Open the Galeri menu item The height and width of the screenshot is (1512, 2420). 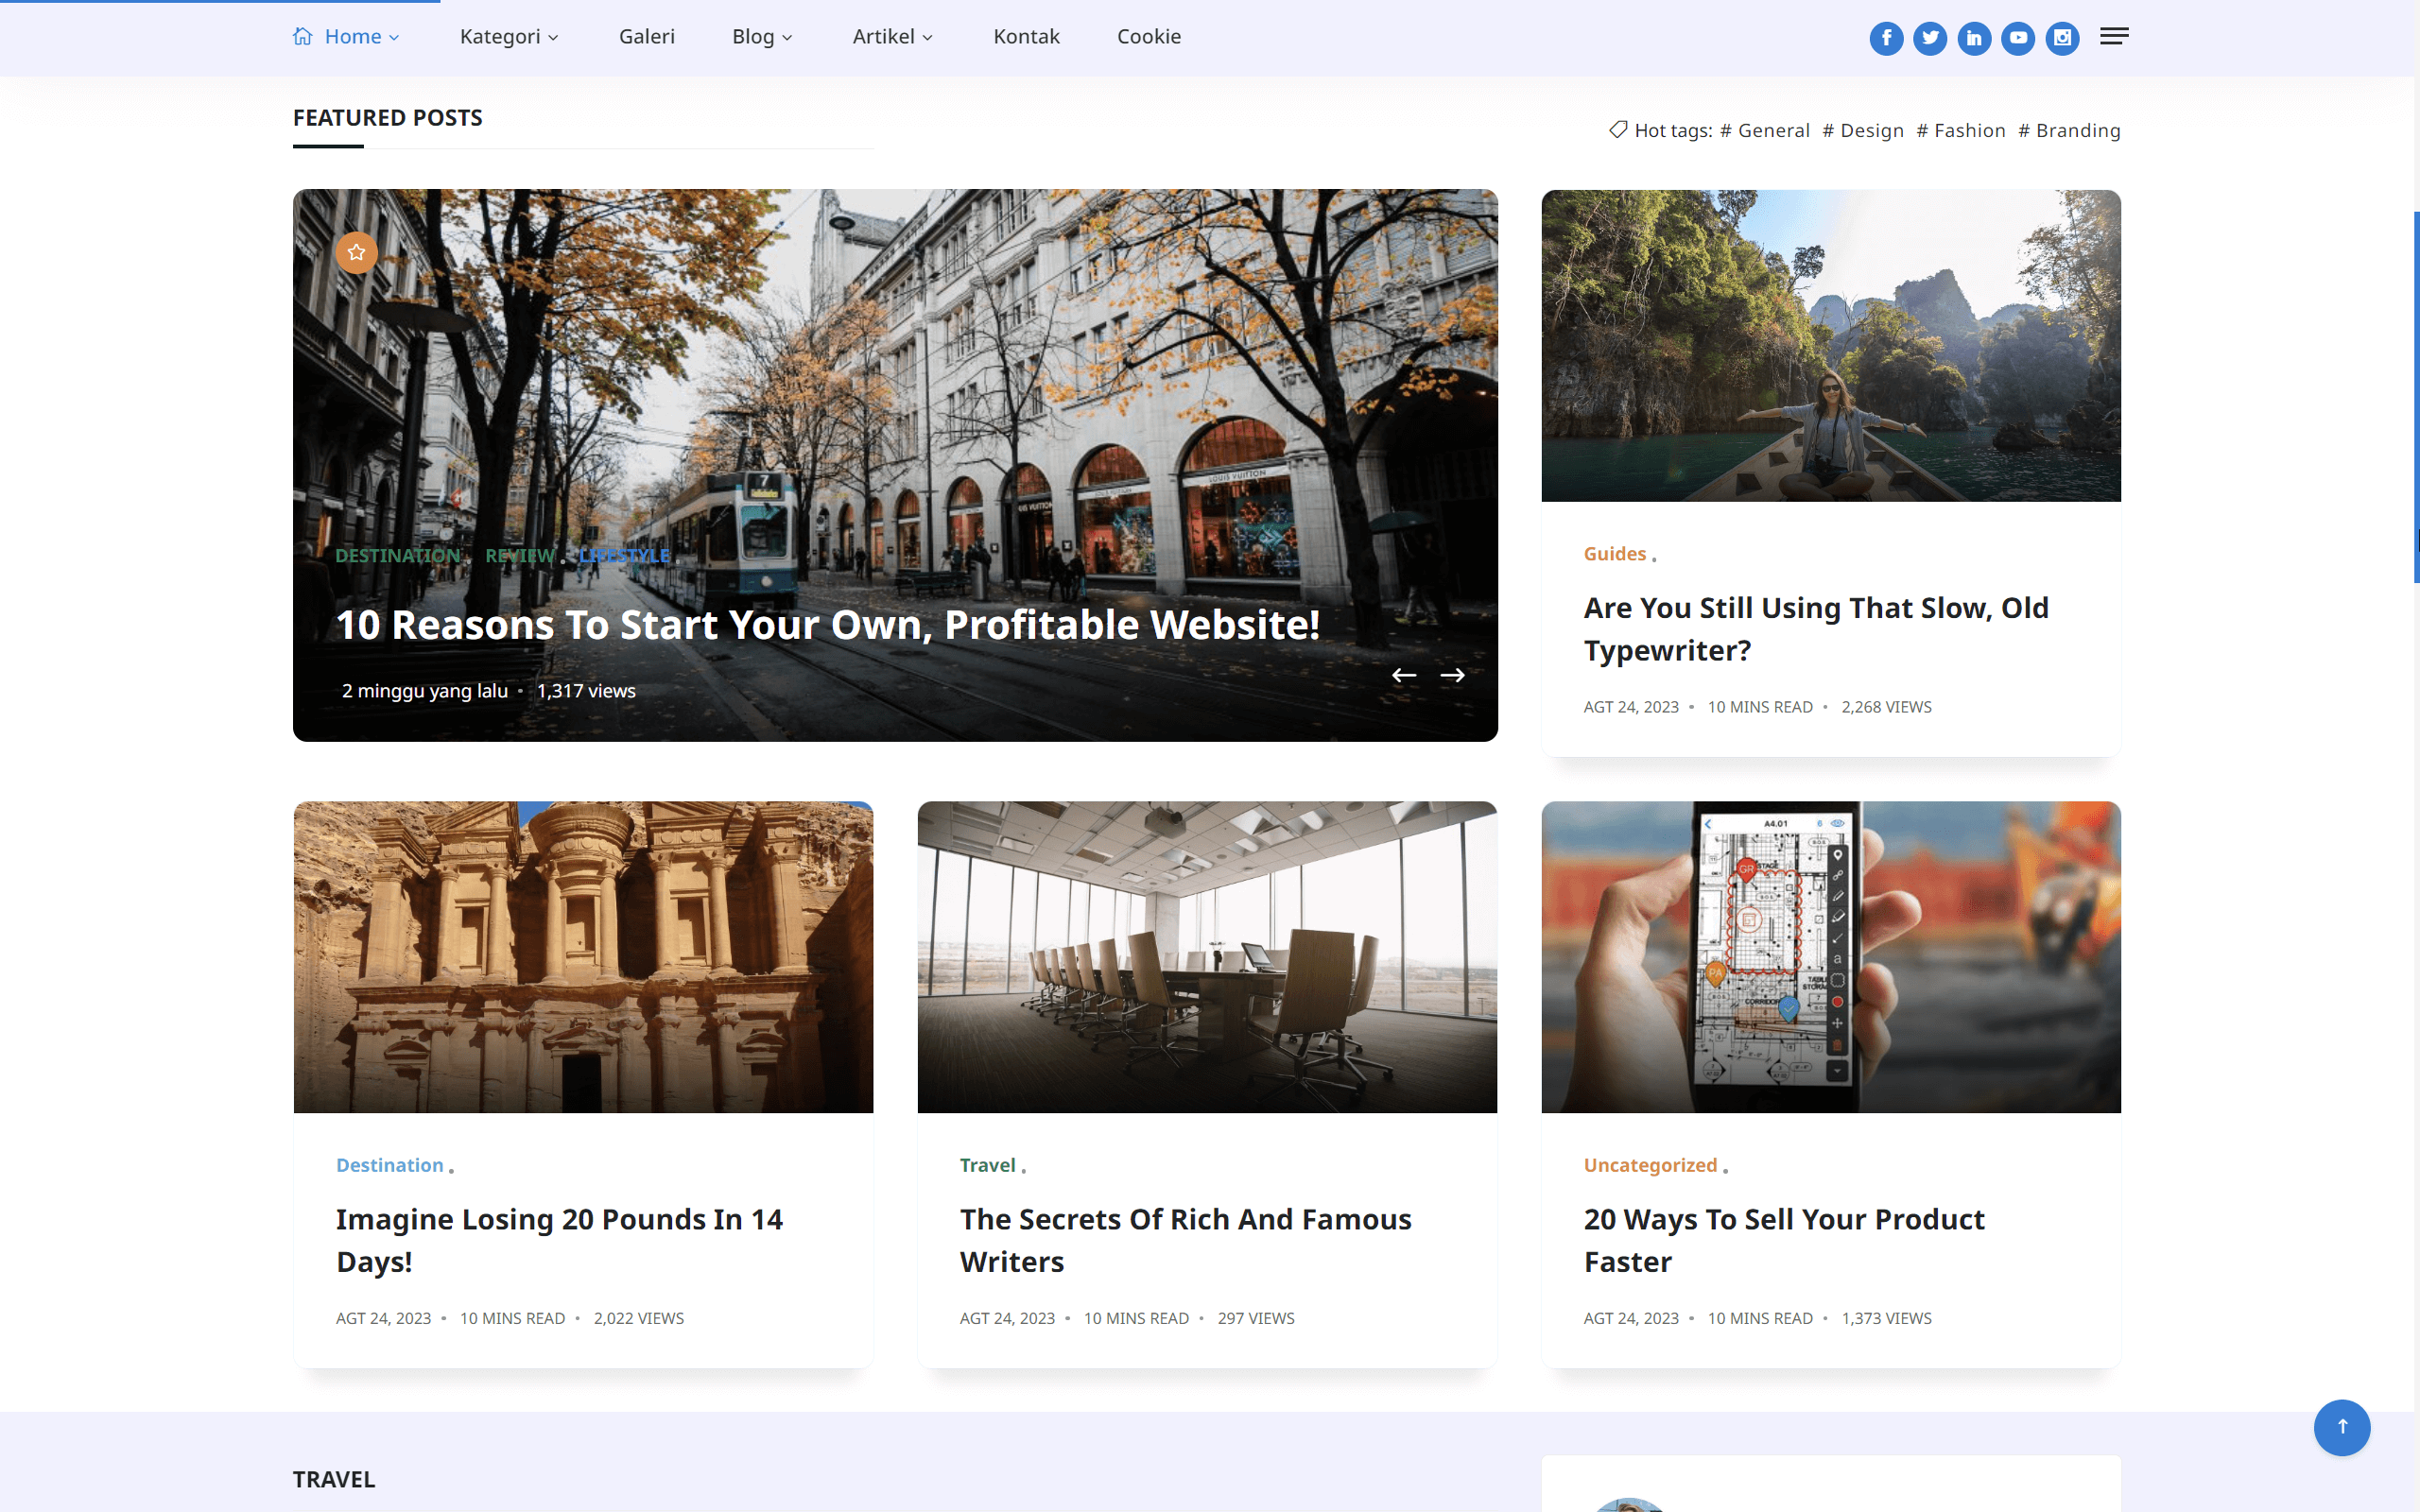pos(646,37)
